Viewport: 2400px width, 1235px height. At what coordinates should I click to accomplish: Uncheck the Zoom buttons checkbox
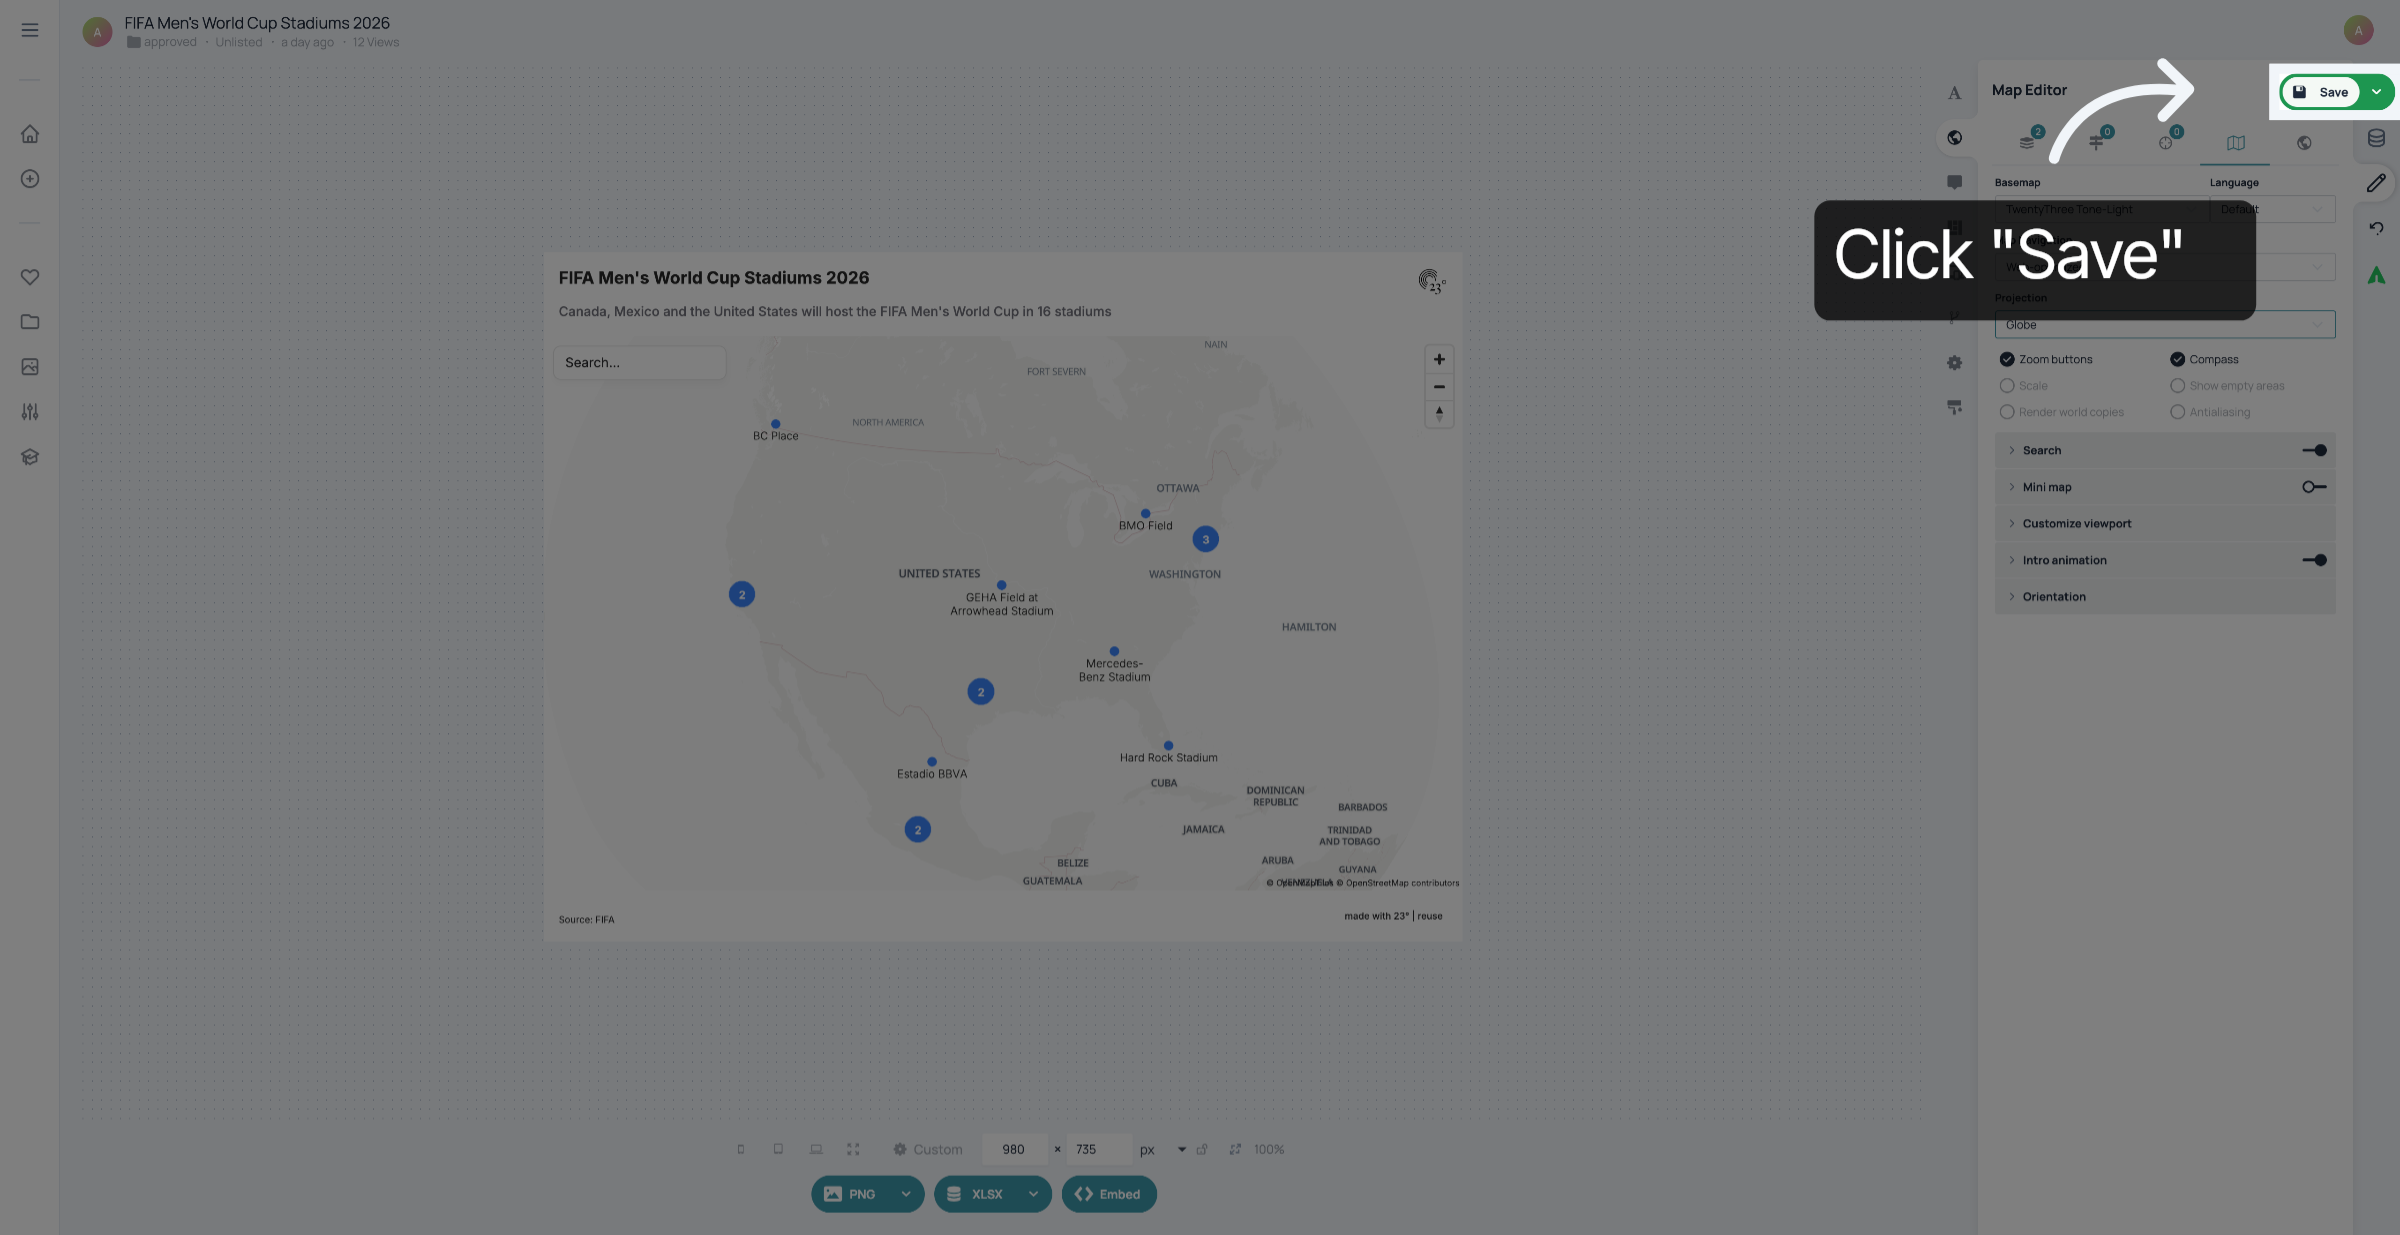point(2006,359)
